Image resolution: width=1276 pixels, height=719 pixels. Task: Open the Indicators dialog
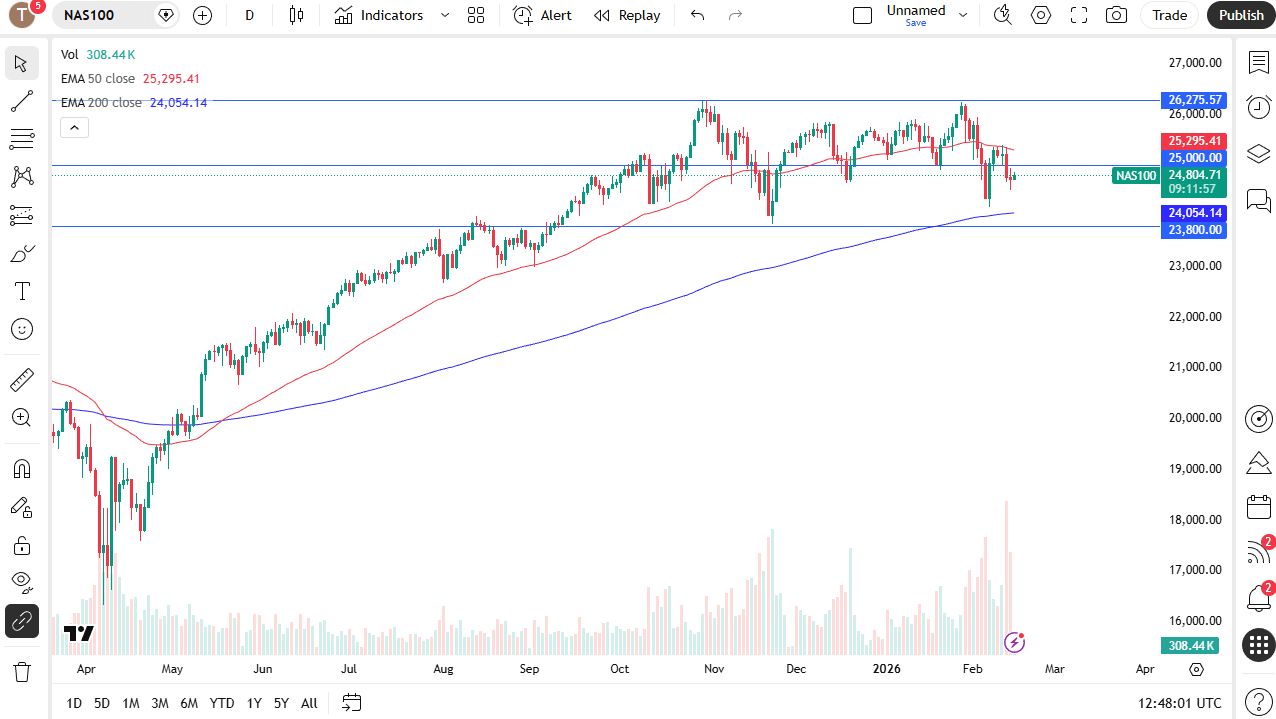(379, 15)
